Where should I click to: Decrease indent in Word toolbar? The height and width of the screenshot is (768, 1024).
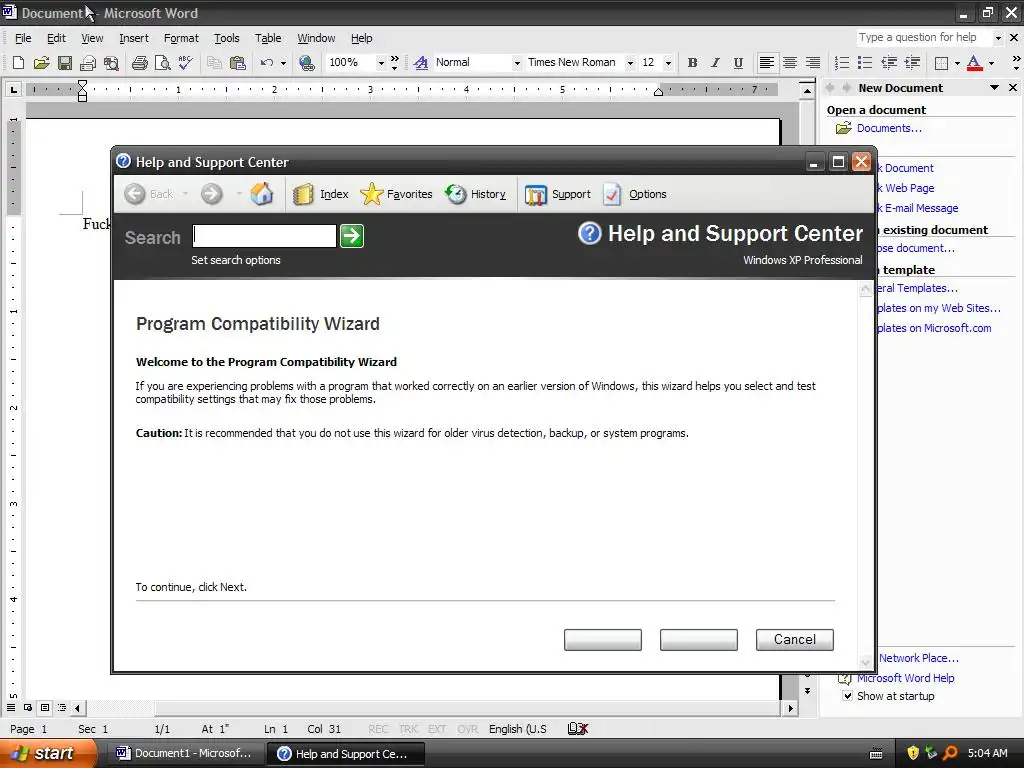[x=888, y=63]
